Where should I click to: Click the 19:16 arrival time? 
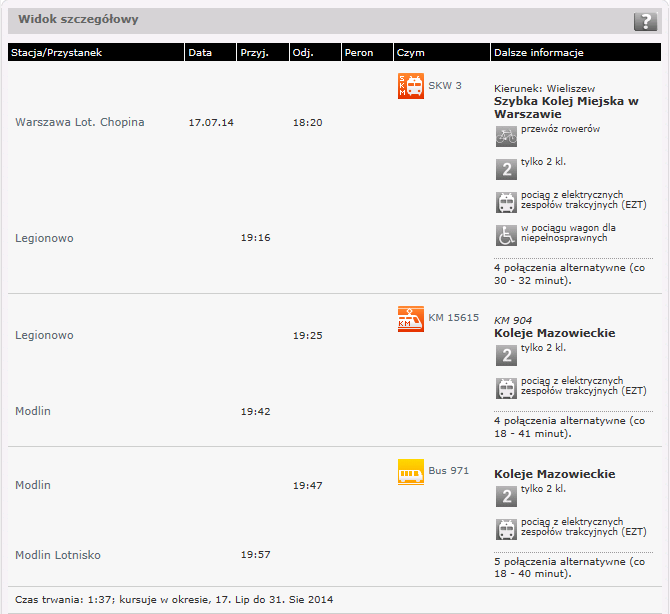[256, 238]
